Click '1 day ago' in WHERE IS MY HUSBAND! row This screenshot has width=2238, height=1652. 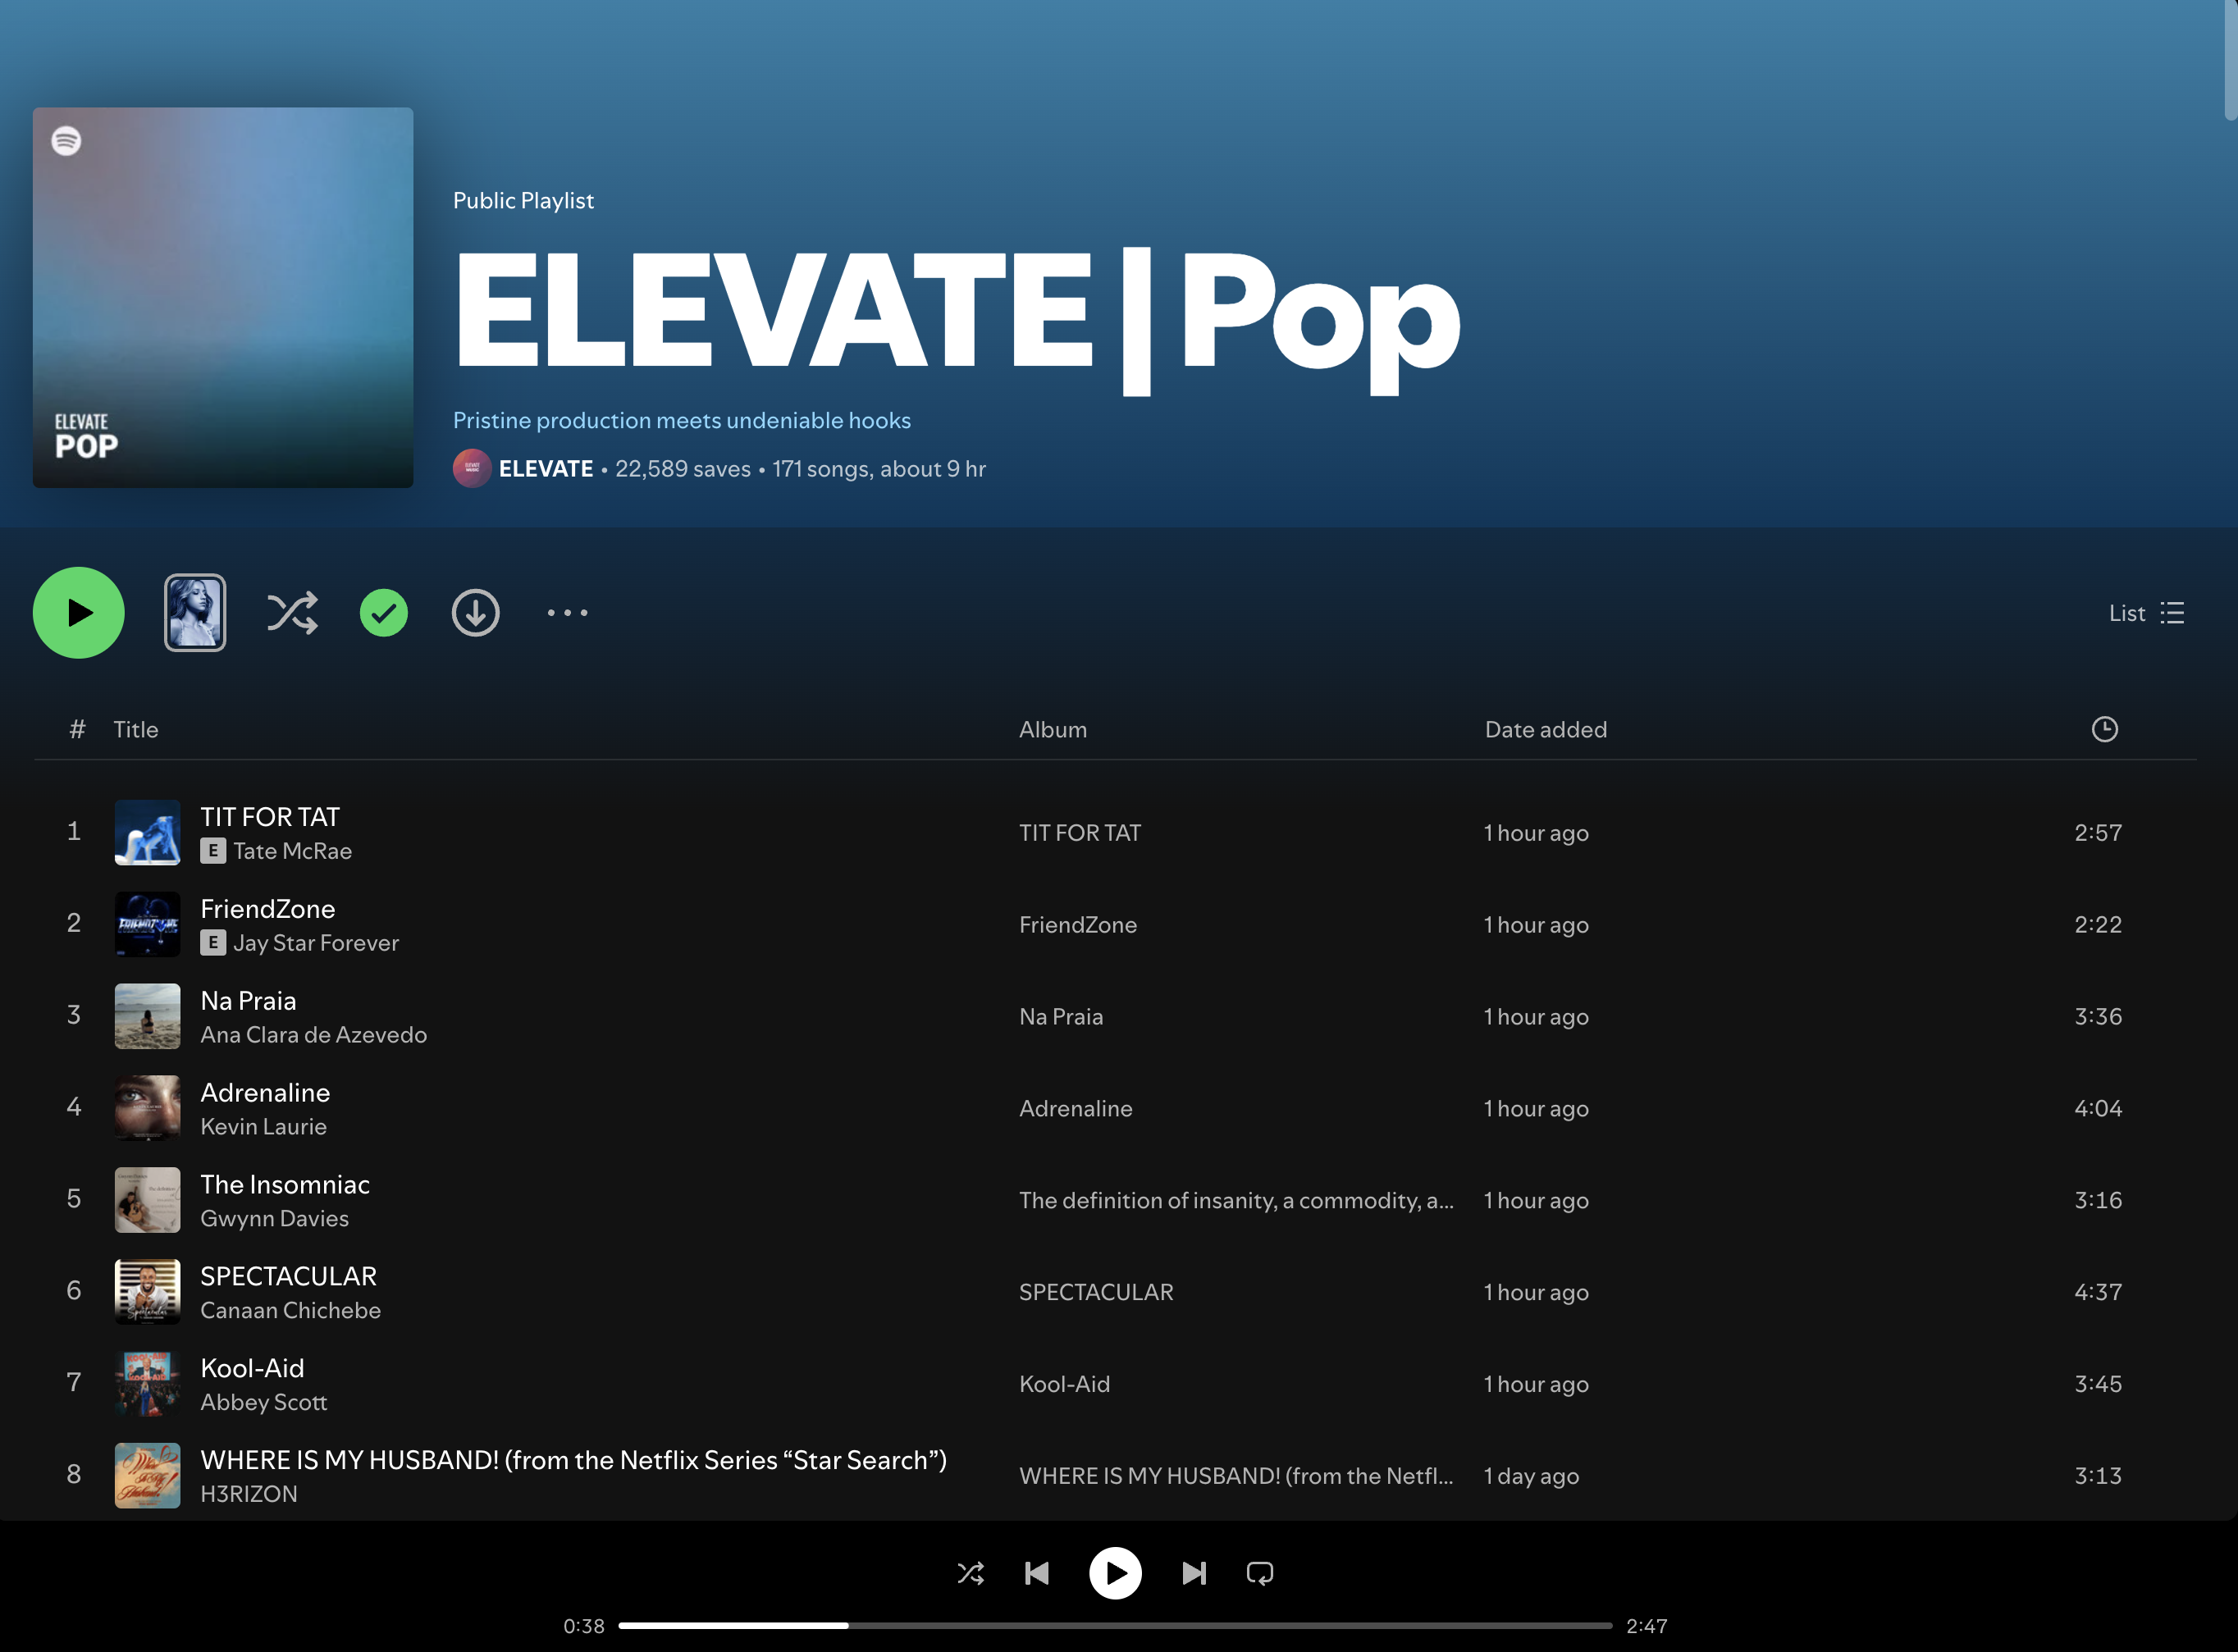[x=1532, y=1477]
